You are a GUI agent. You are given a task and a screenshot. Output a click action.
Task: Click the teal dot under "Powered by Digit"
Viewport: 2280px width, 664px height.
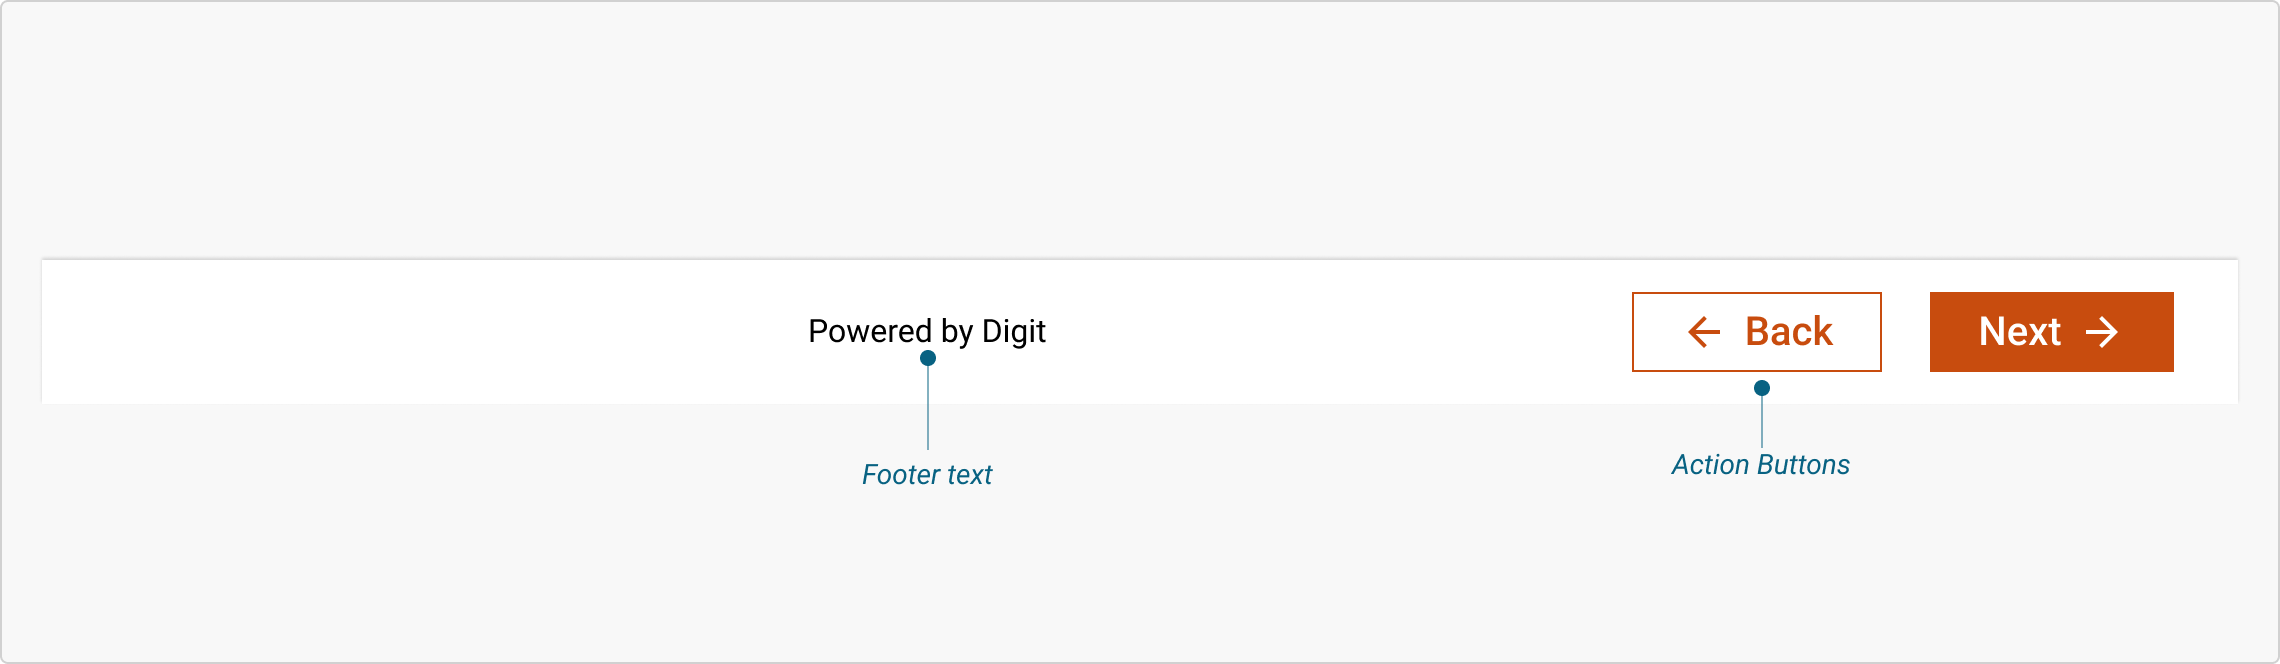(x=928, y=358)
